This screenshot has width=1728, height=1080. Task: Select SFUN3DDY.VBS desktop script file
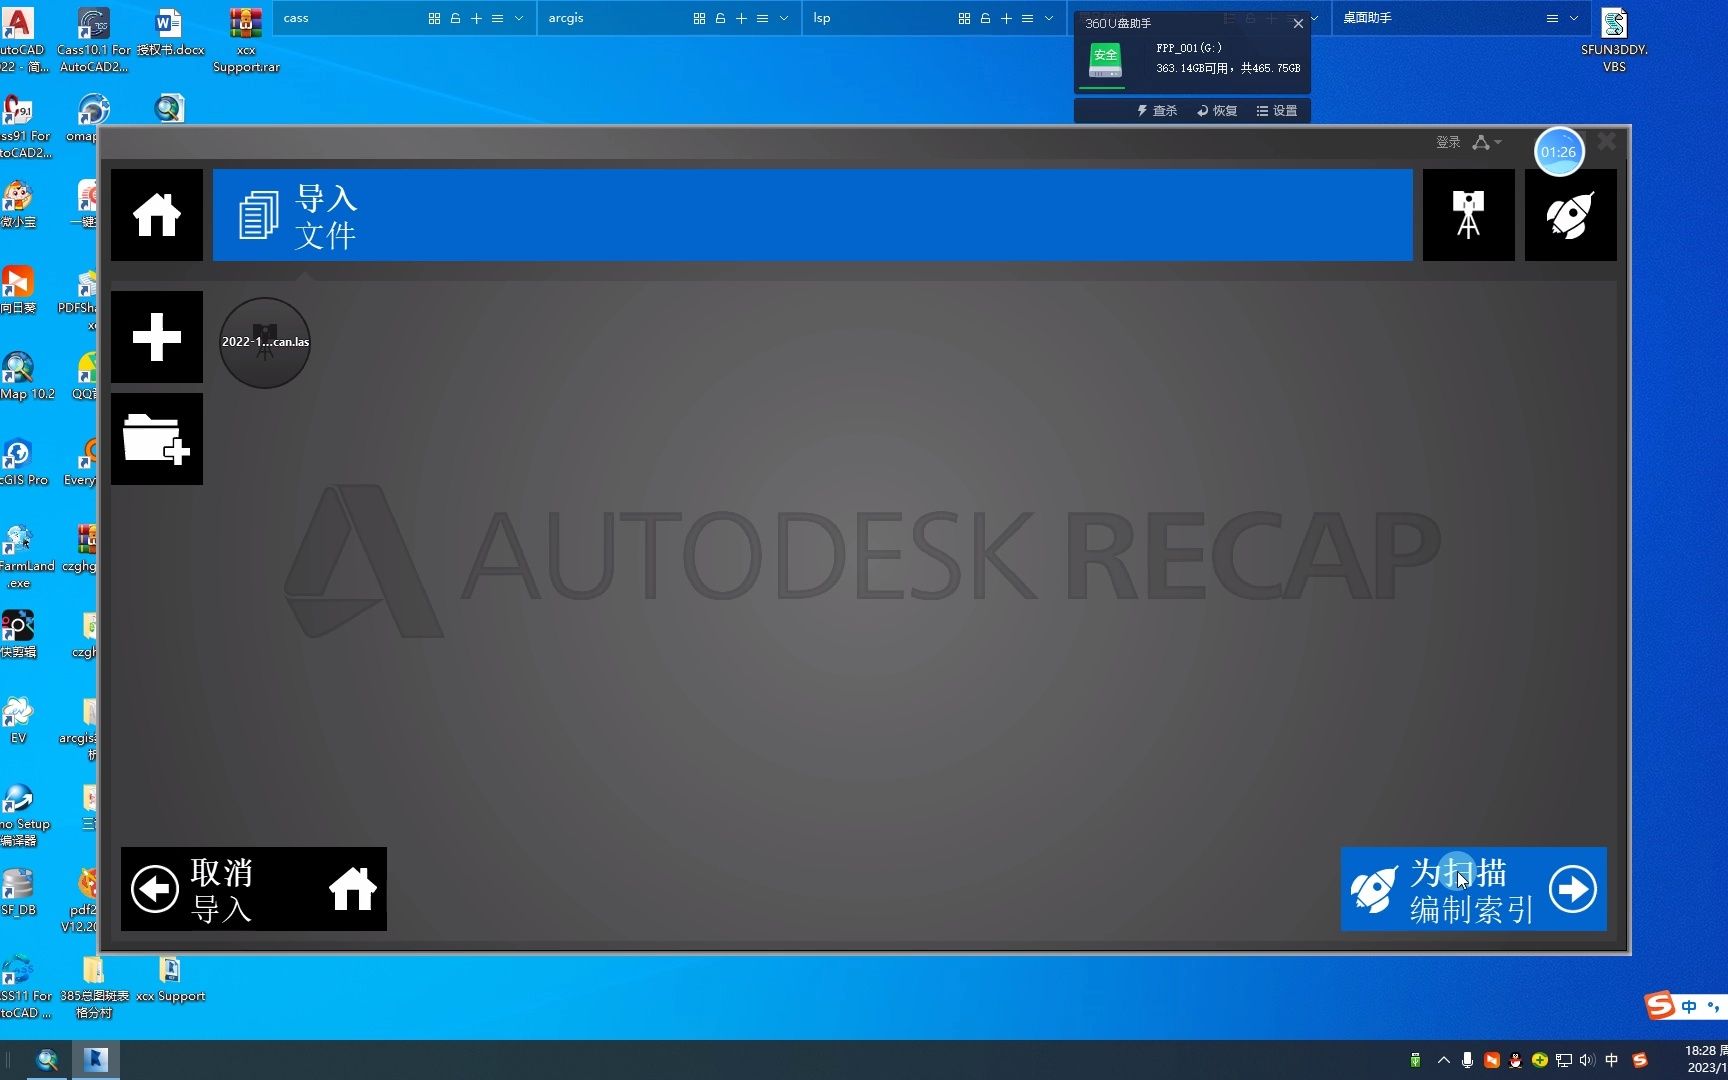click(1614, 40)
